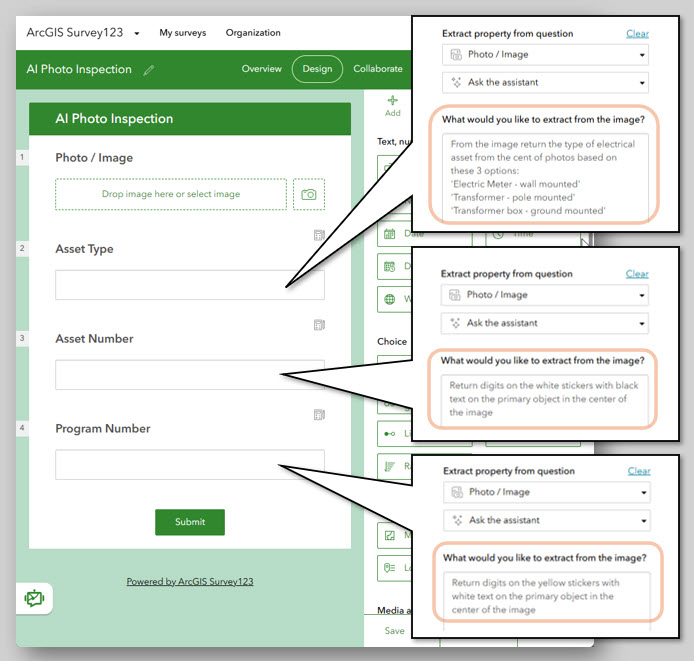
Task: Open calculation icon above Program Number
Action: coord(319,415)
